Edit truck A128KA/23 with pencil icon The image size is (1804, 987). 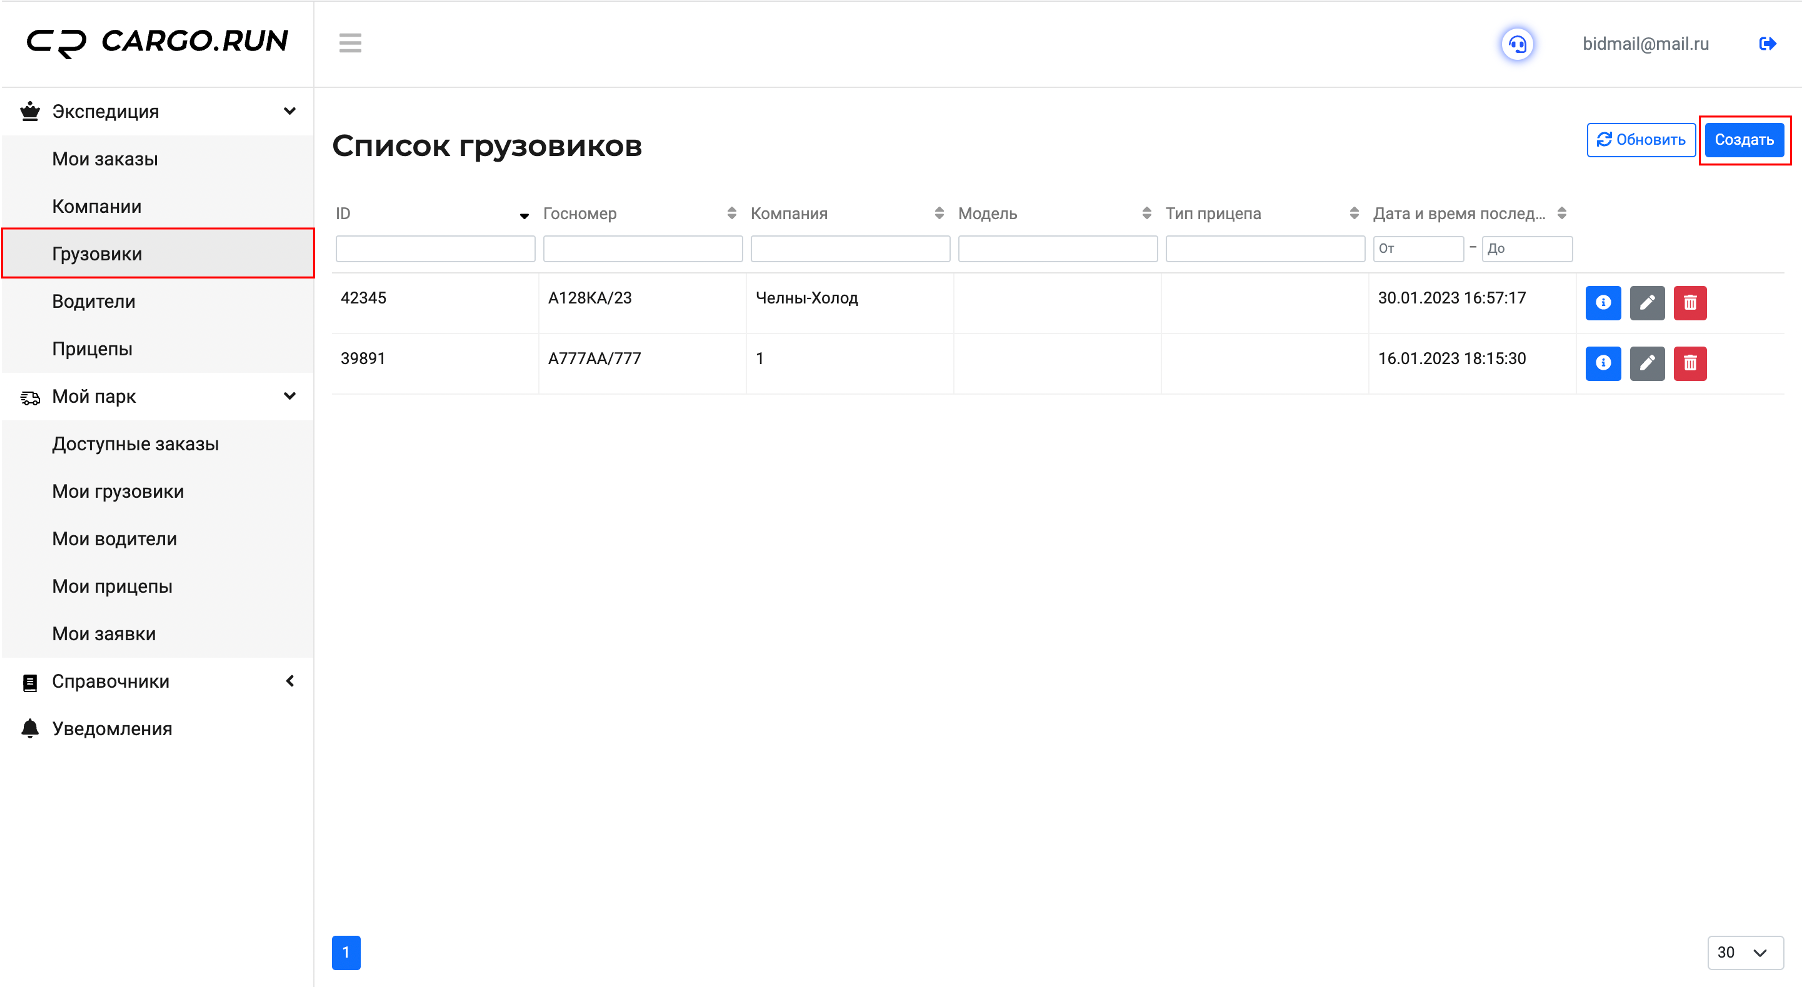[1647, 303]
